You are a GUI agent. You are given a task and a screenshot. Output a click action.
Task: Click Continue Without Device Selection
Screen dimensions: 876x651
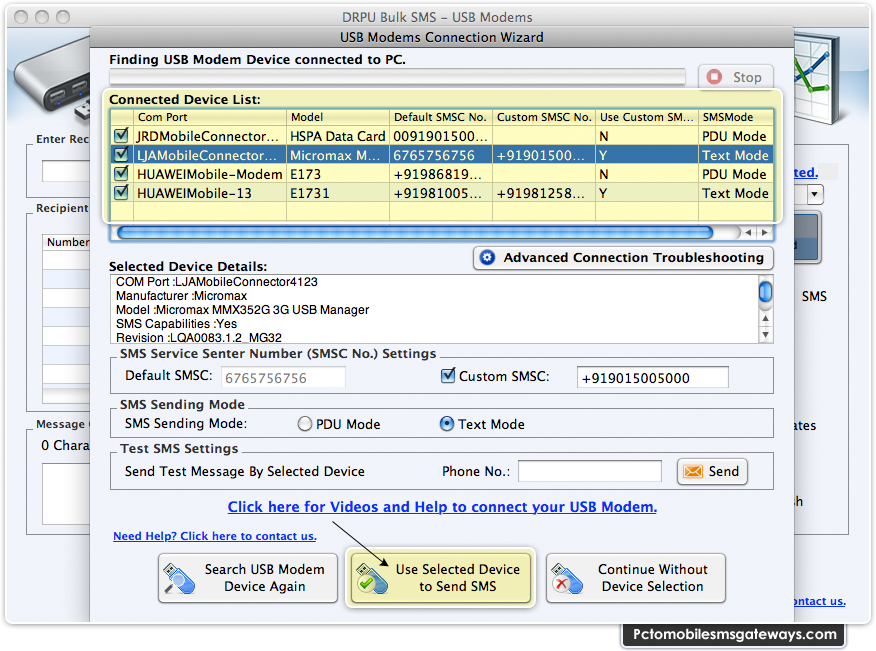[636, 578]
